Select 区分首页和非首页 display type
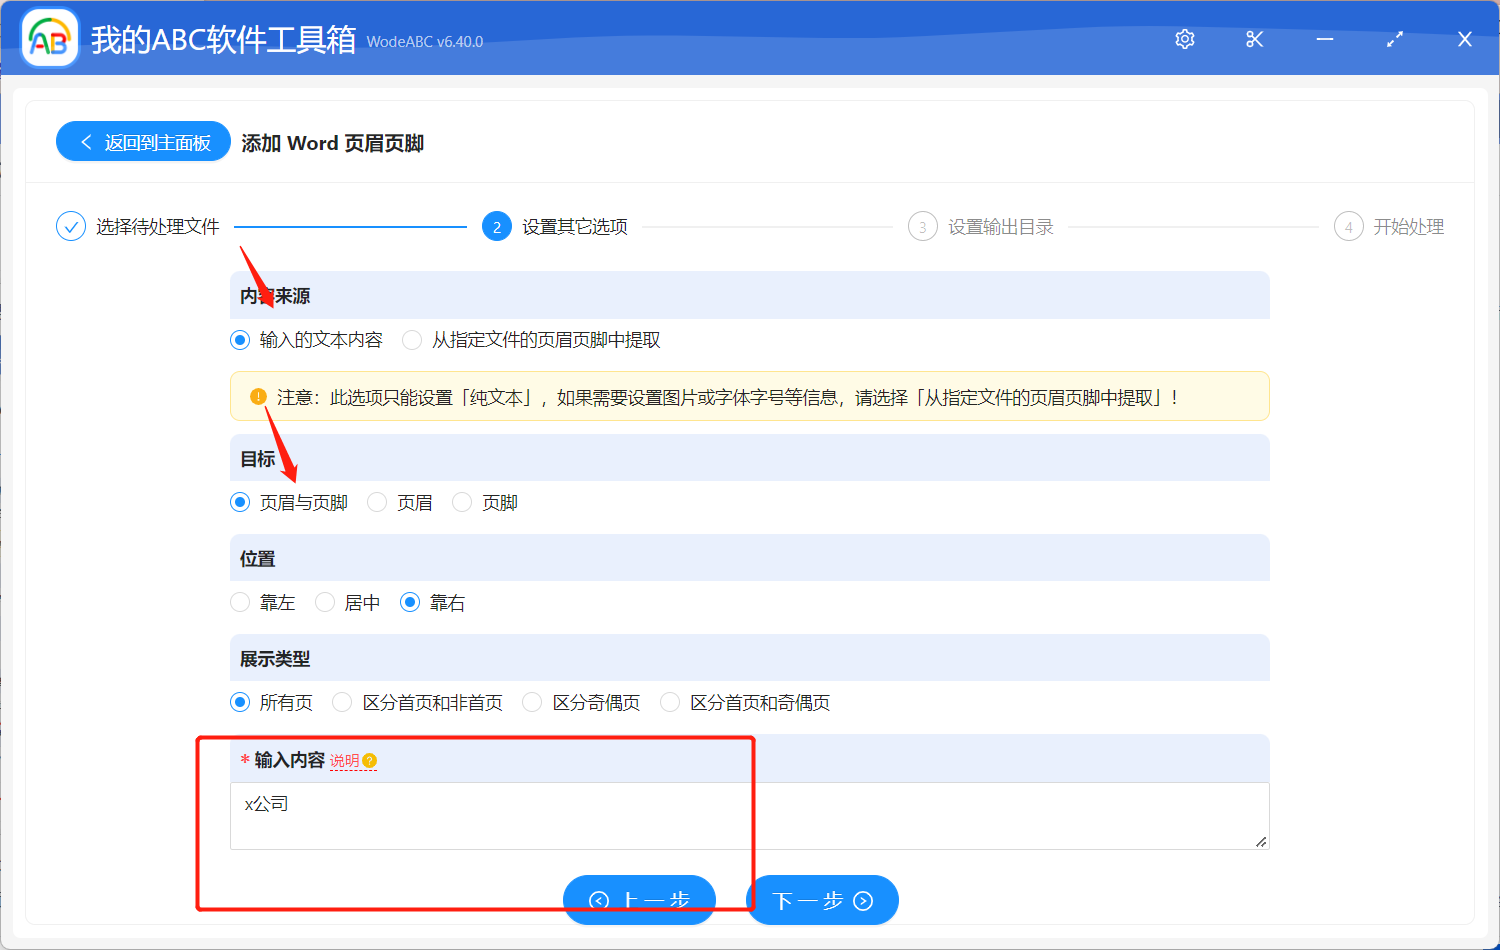 coord(342,702)
